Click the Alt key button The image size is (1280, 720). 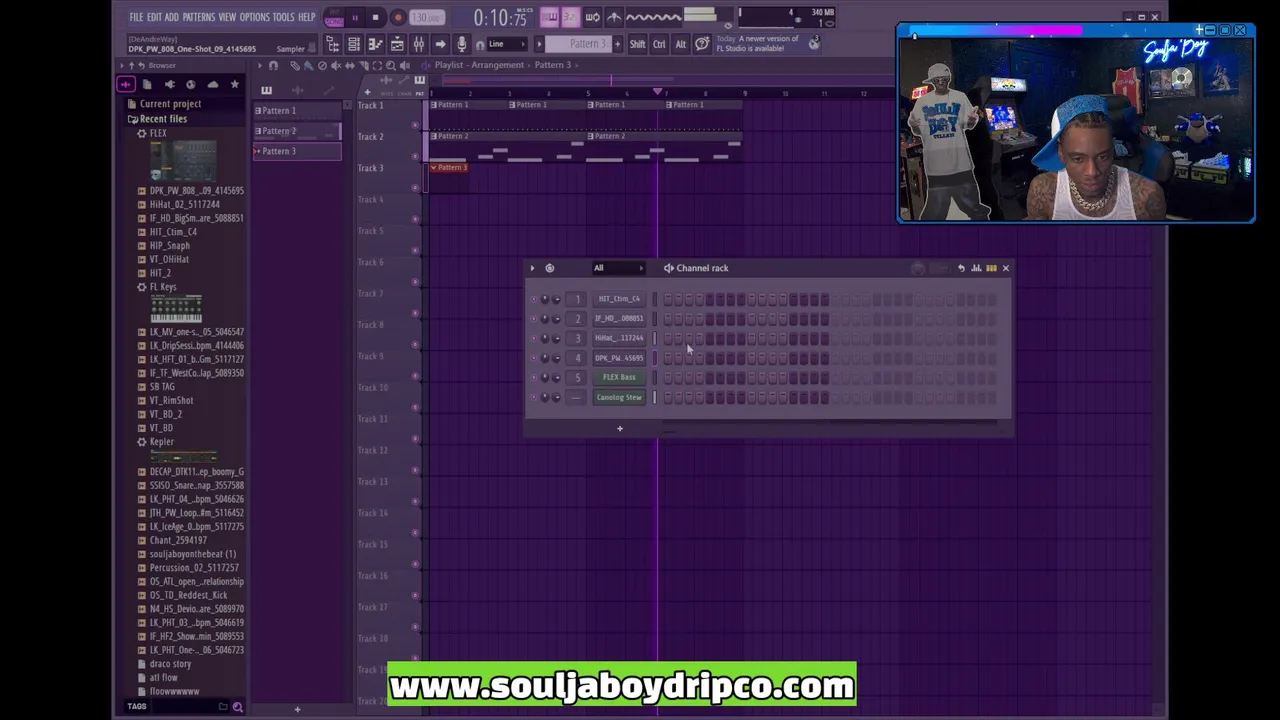coord(681,44)
